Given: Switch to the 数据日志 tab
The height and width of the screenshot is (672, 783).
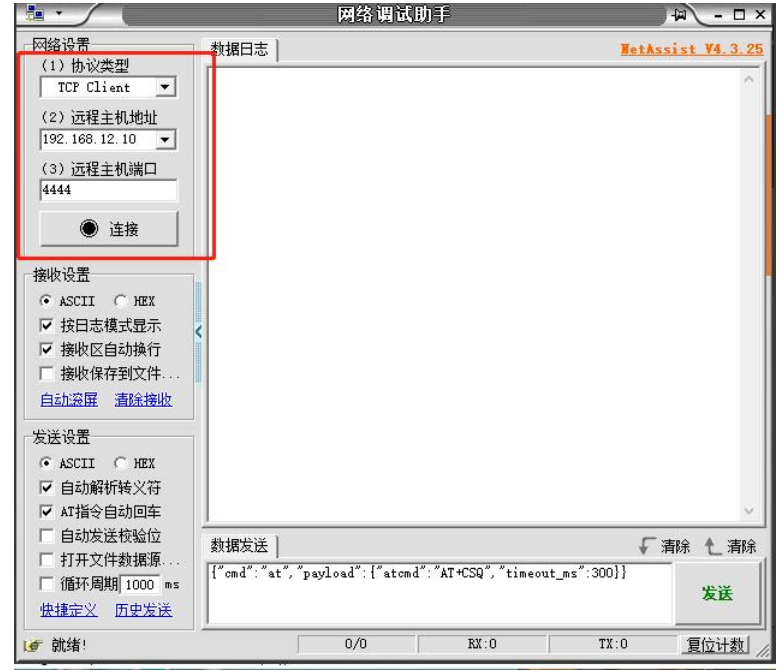Looking at the screenshot, I should pos(240,50).
